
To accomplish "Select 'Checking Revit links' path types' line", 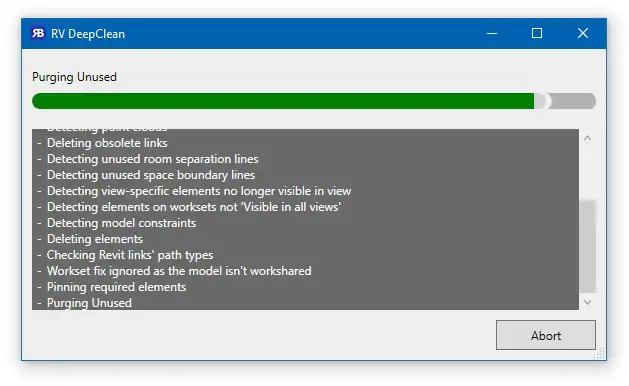I will [x=130, y=255].
